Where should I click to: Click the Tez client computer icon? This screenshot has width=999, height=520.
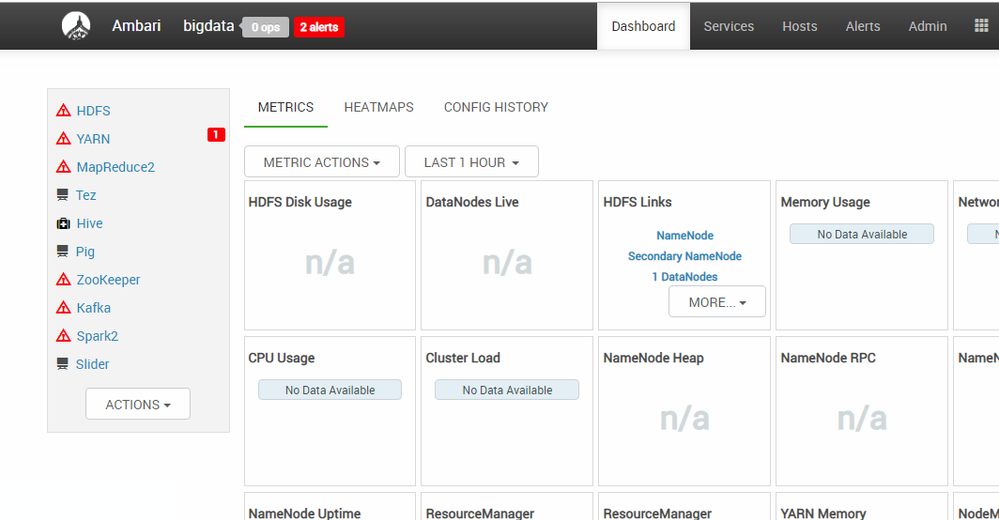coord(63,196)
